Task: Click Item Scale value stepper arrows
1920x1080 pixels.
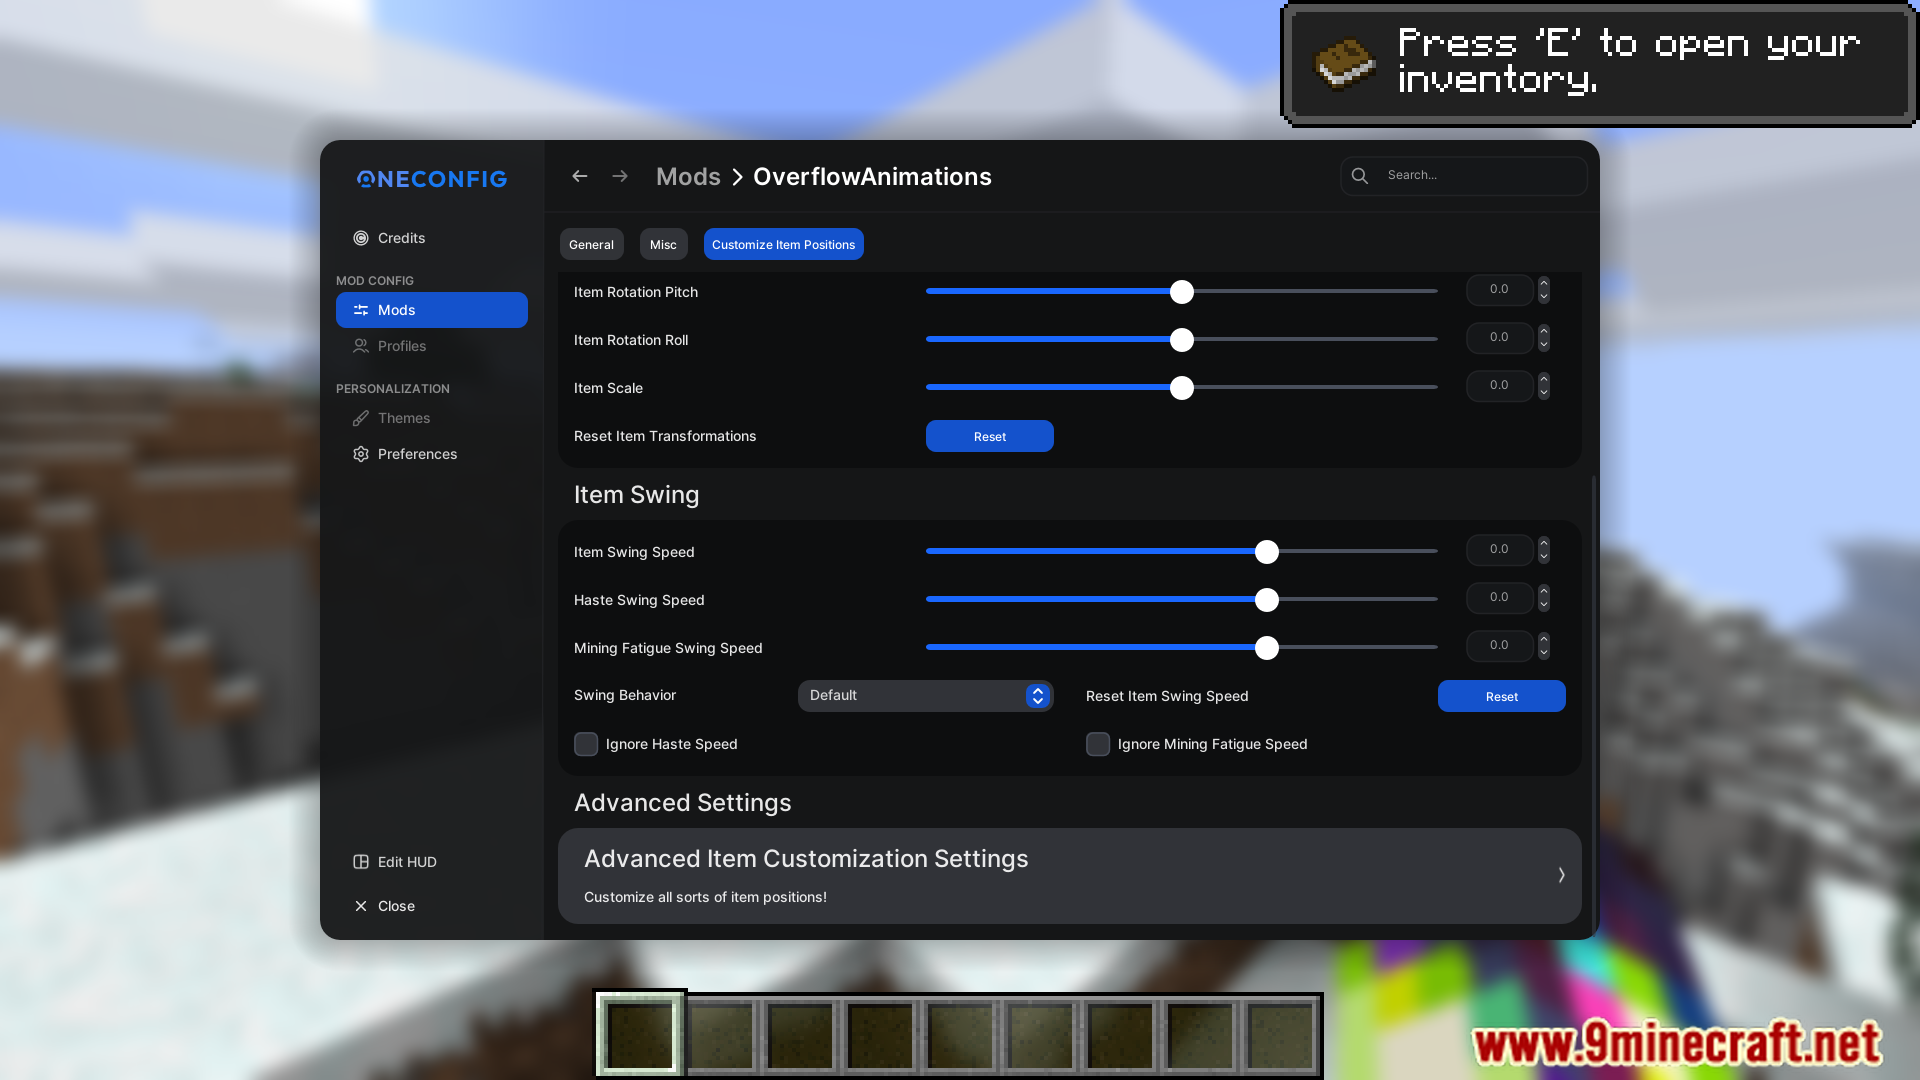Action: click(1544, 386)
